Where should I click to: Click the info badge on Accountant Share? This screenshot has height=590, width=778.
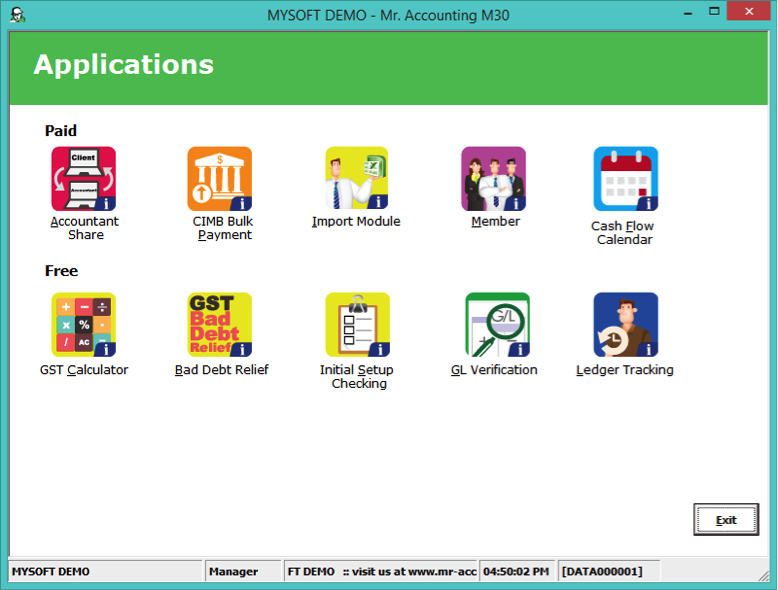[x=105, y=203]
